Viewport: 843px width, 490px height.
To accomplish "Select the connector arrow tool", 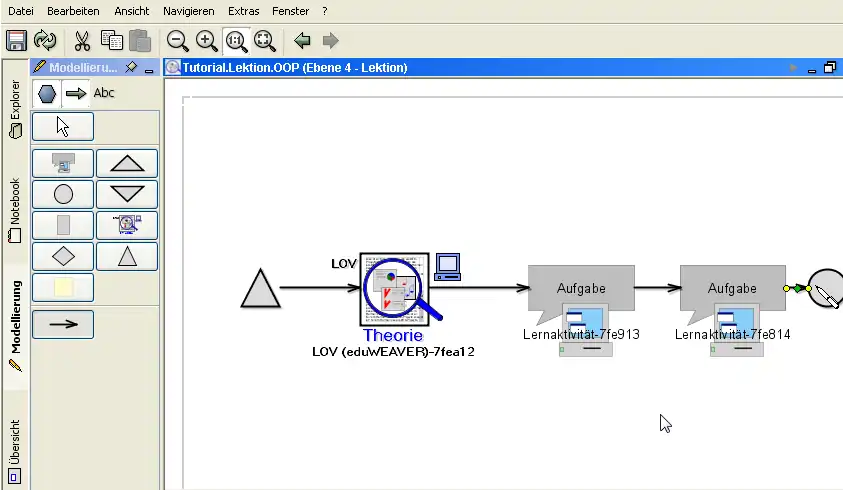I will tap(63, 324).
